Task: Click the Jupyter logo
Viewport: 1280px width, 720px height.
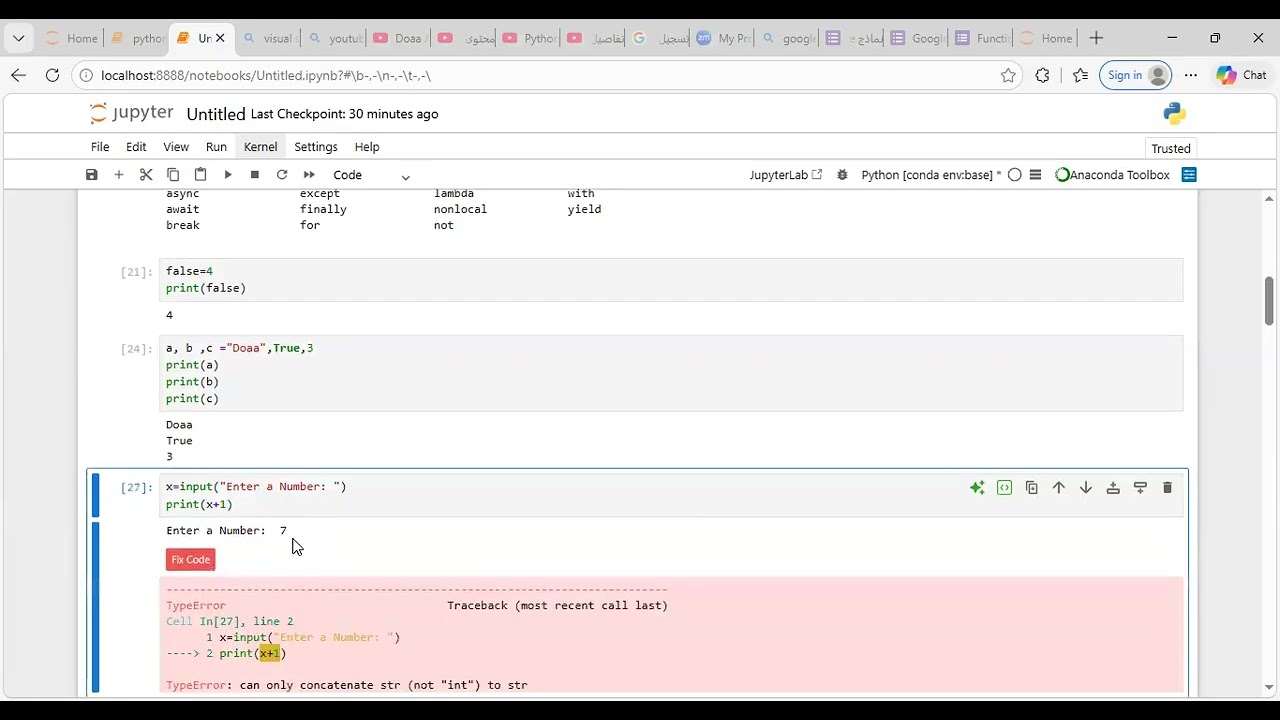Action: coord(131,113)
